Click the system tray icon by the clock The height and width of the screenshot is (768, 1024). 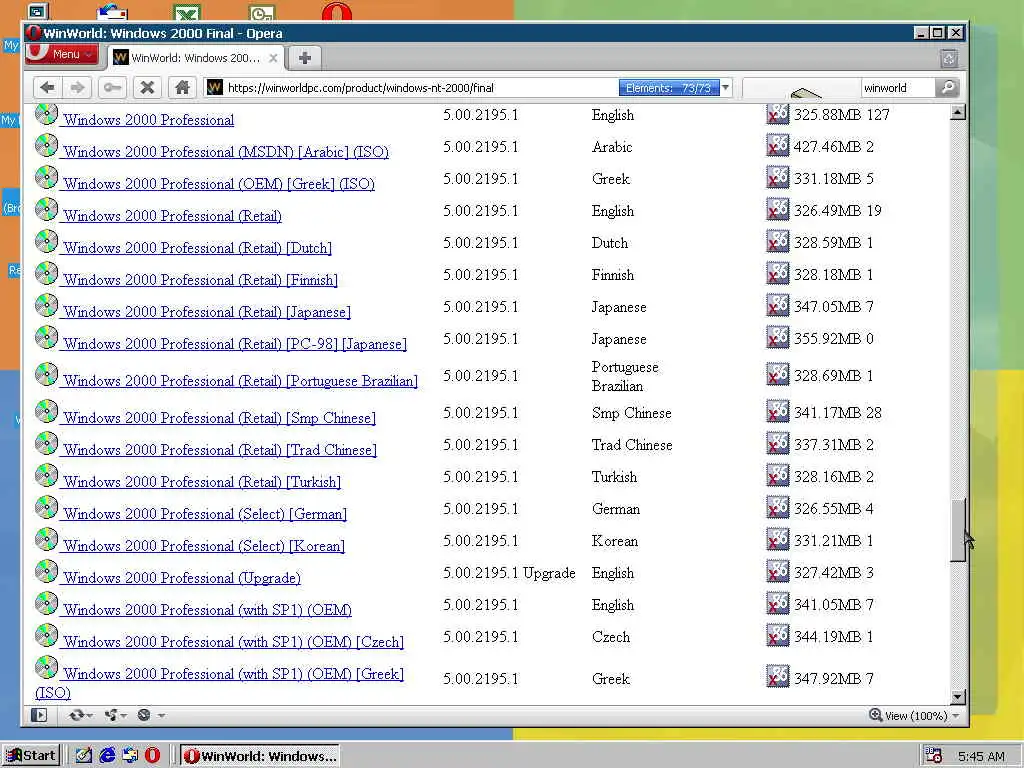(934, 756)
